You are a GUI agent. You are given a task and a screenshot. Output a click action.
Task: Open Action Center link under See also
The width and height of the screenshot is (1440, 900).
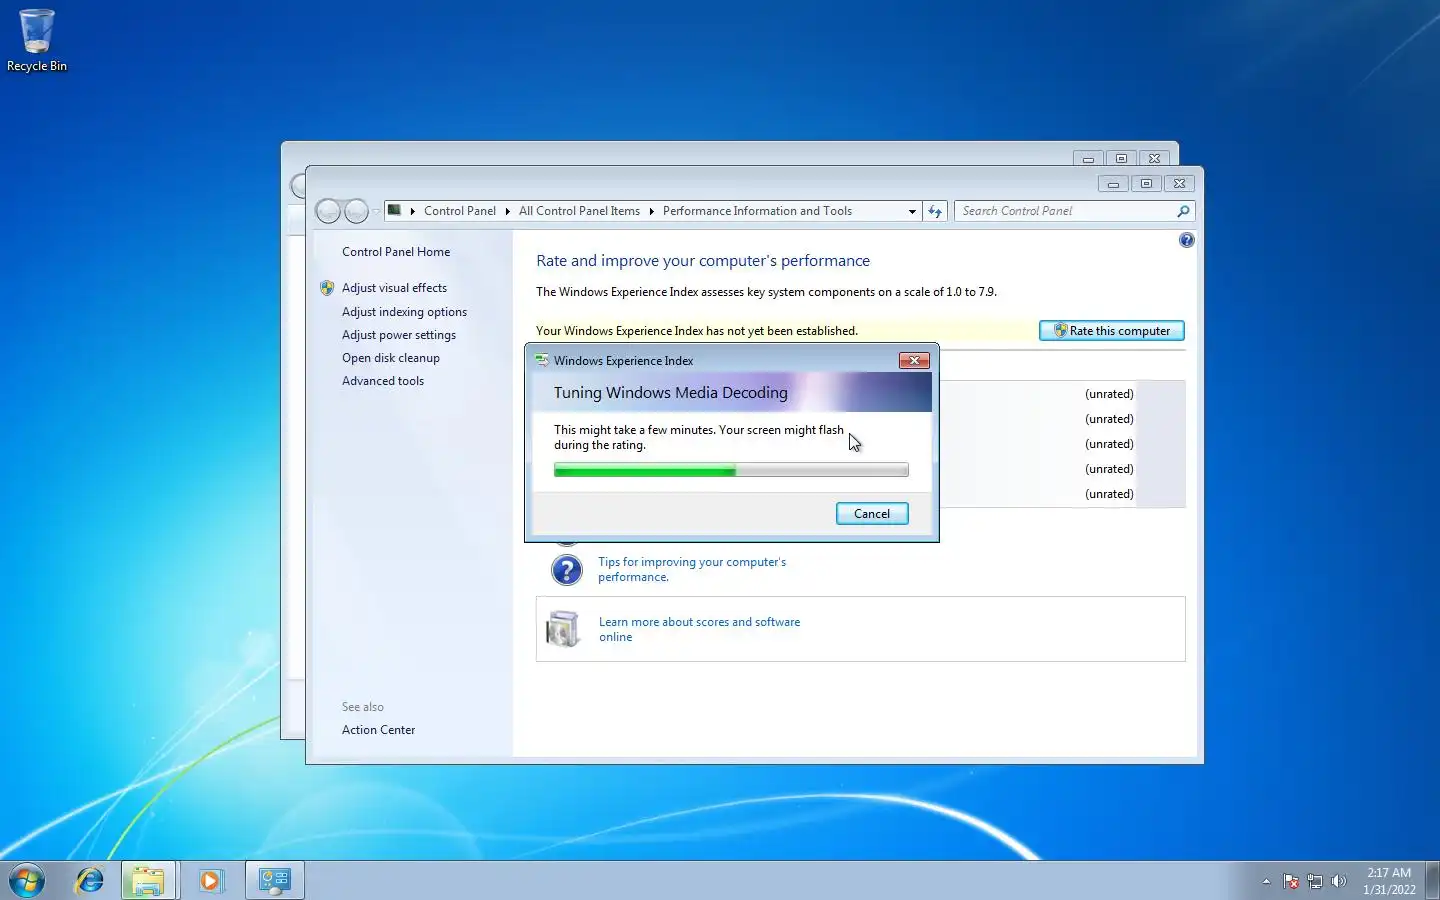pyautogui.click(x=378, y=730)
